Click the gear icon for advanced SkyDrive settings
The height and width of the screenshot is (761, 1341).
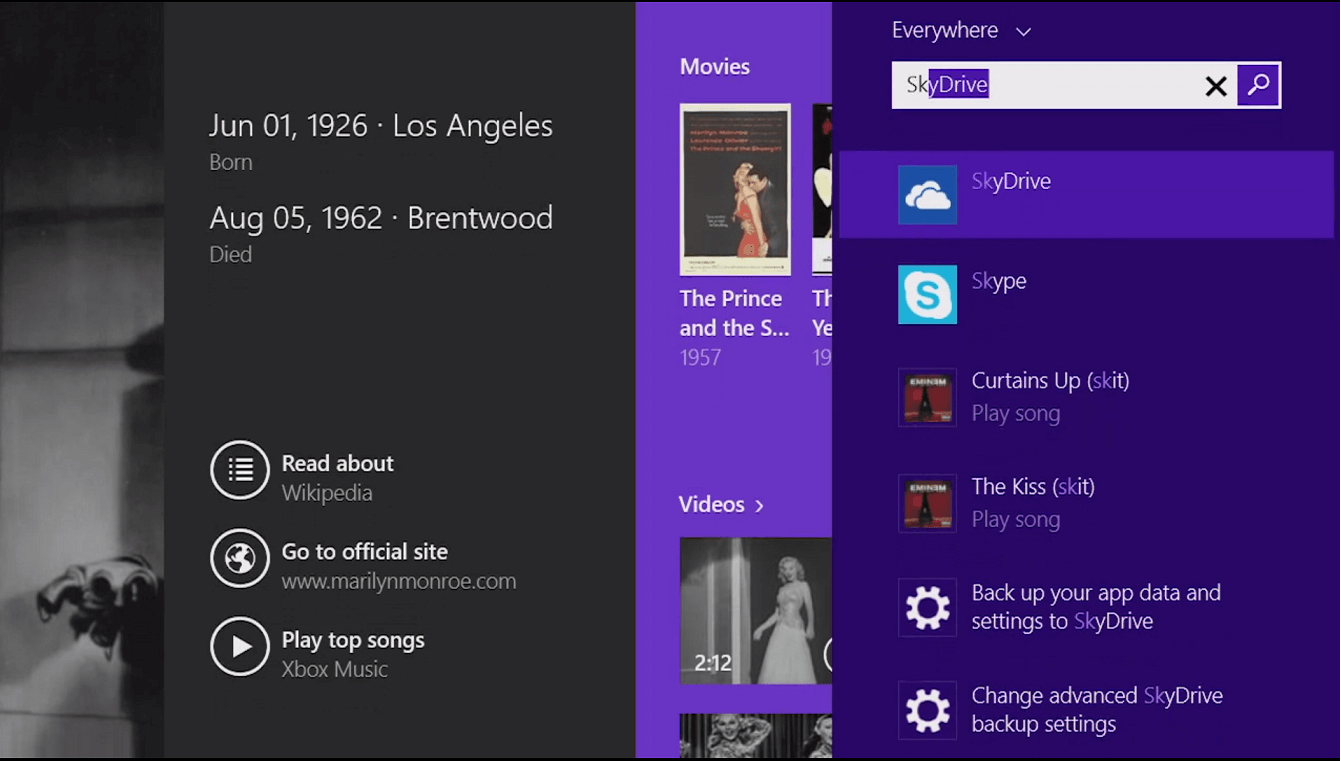[927, 710]
